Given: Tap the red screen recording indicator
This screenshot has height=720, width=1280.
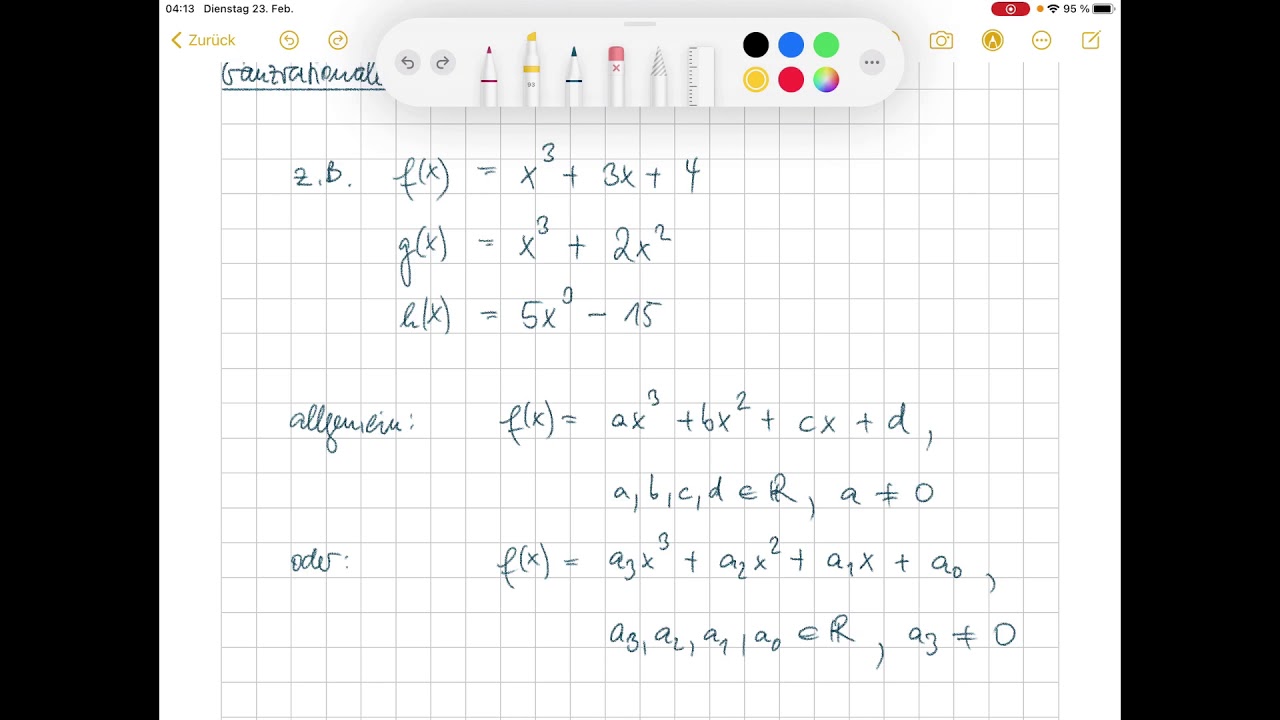Looking at the screenshot, I should tap(1010, 9).
